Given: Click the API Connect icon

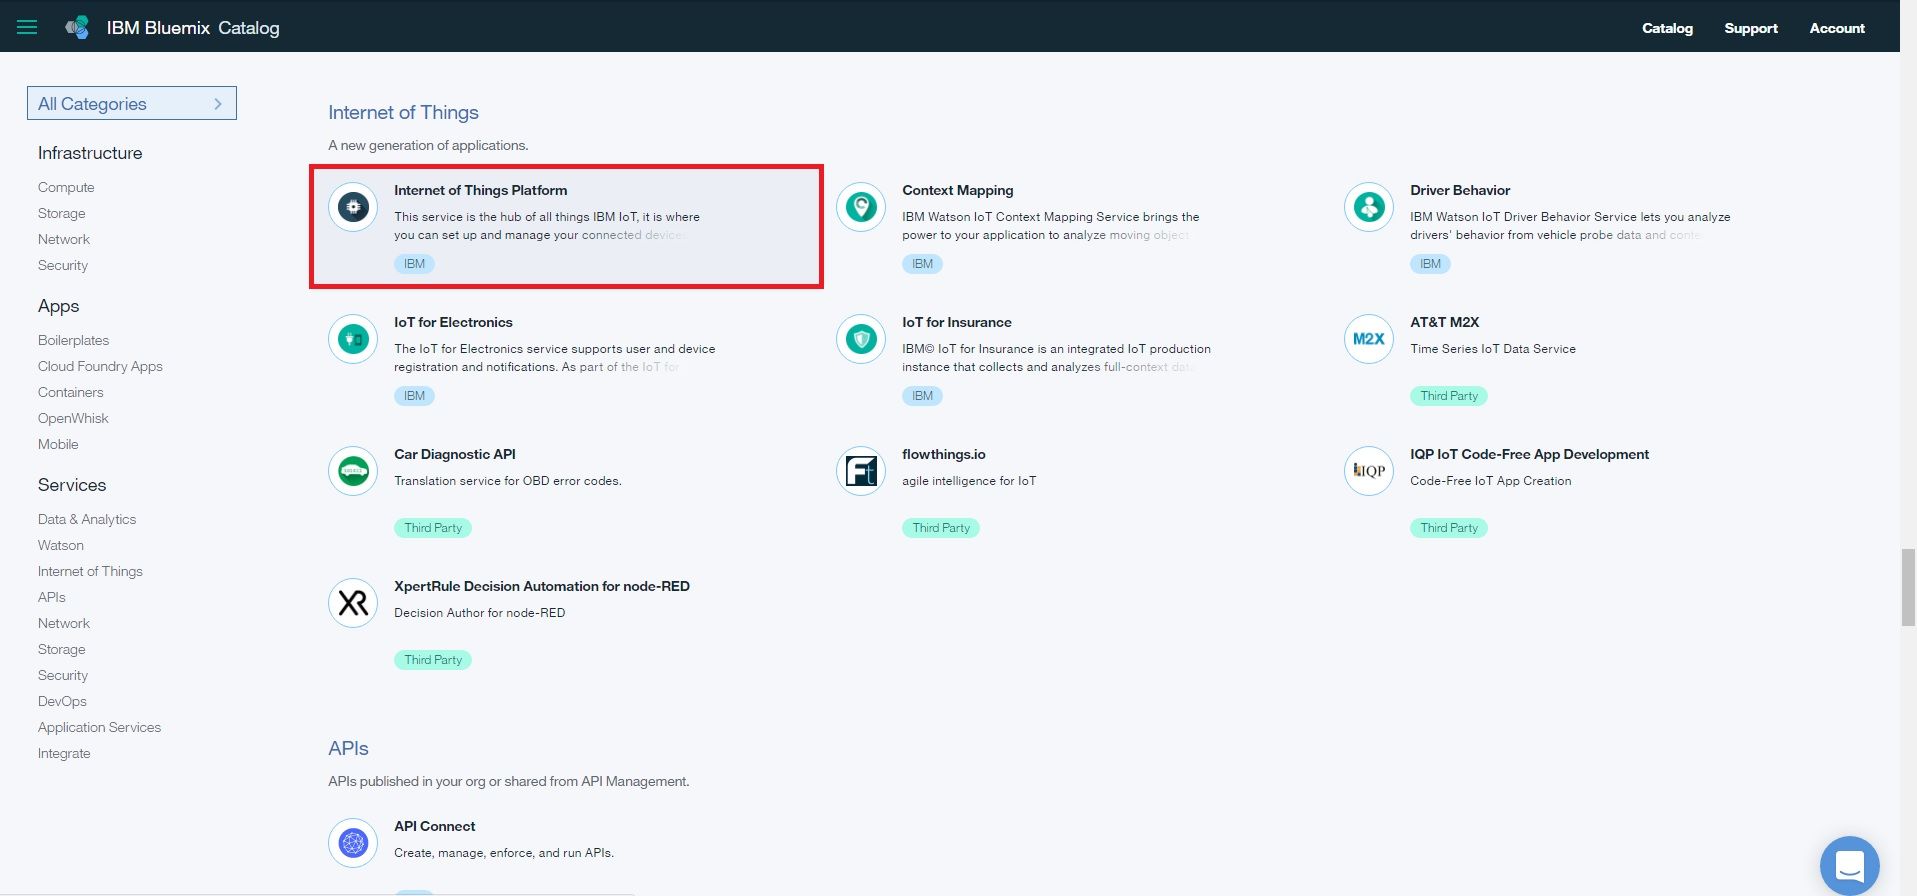Looking at the screenshot, I should click(x=353, y=843).
